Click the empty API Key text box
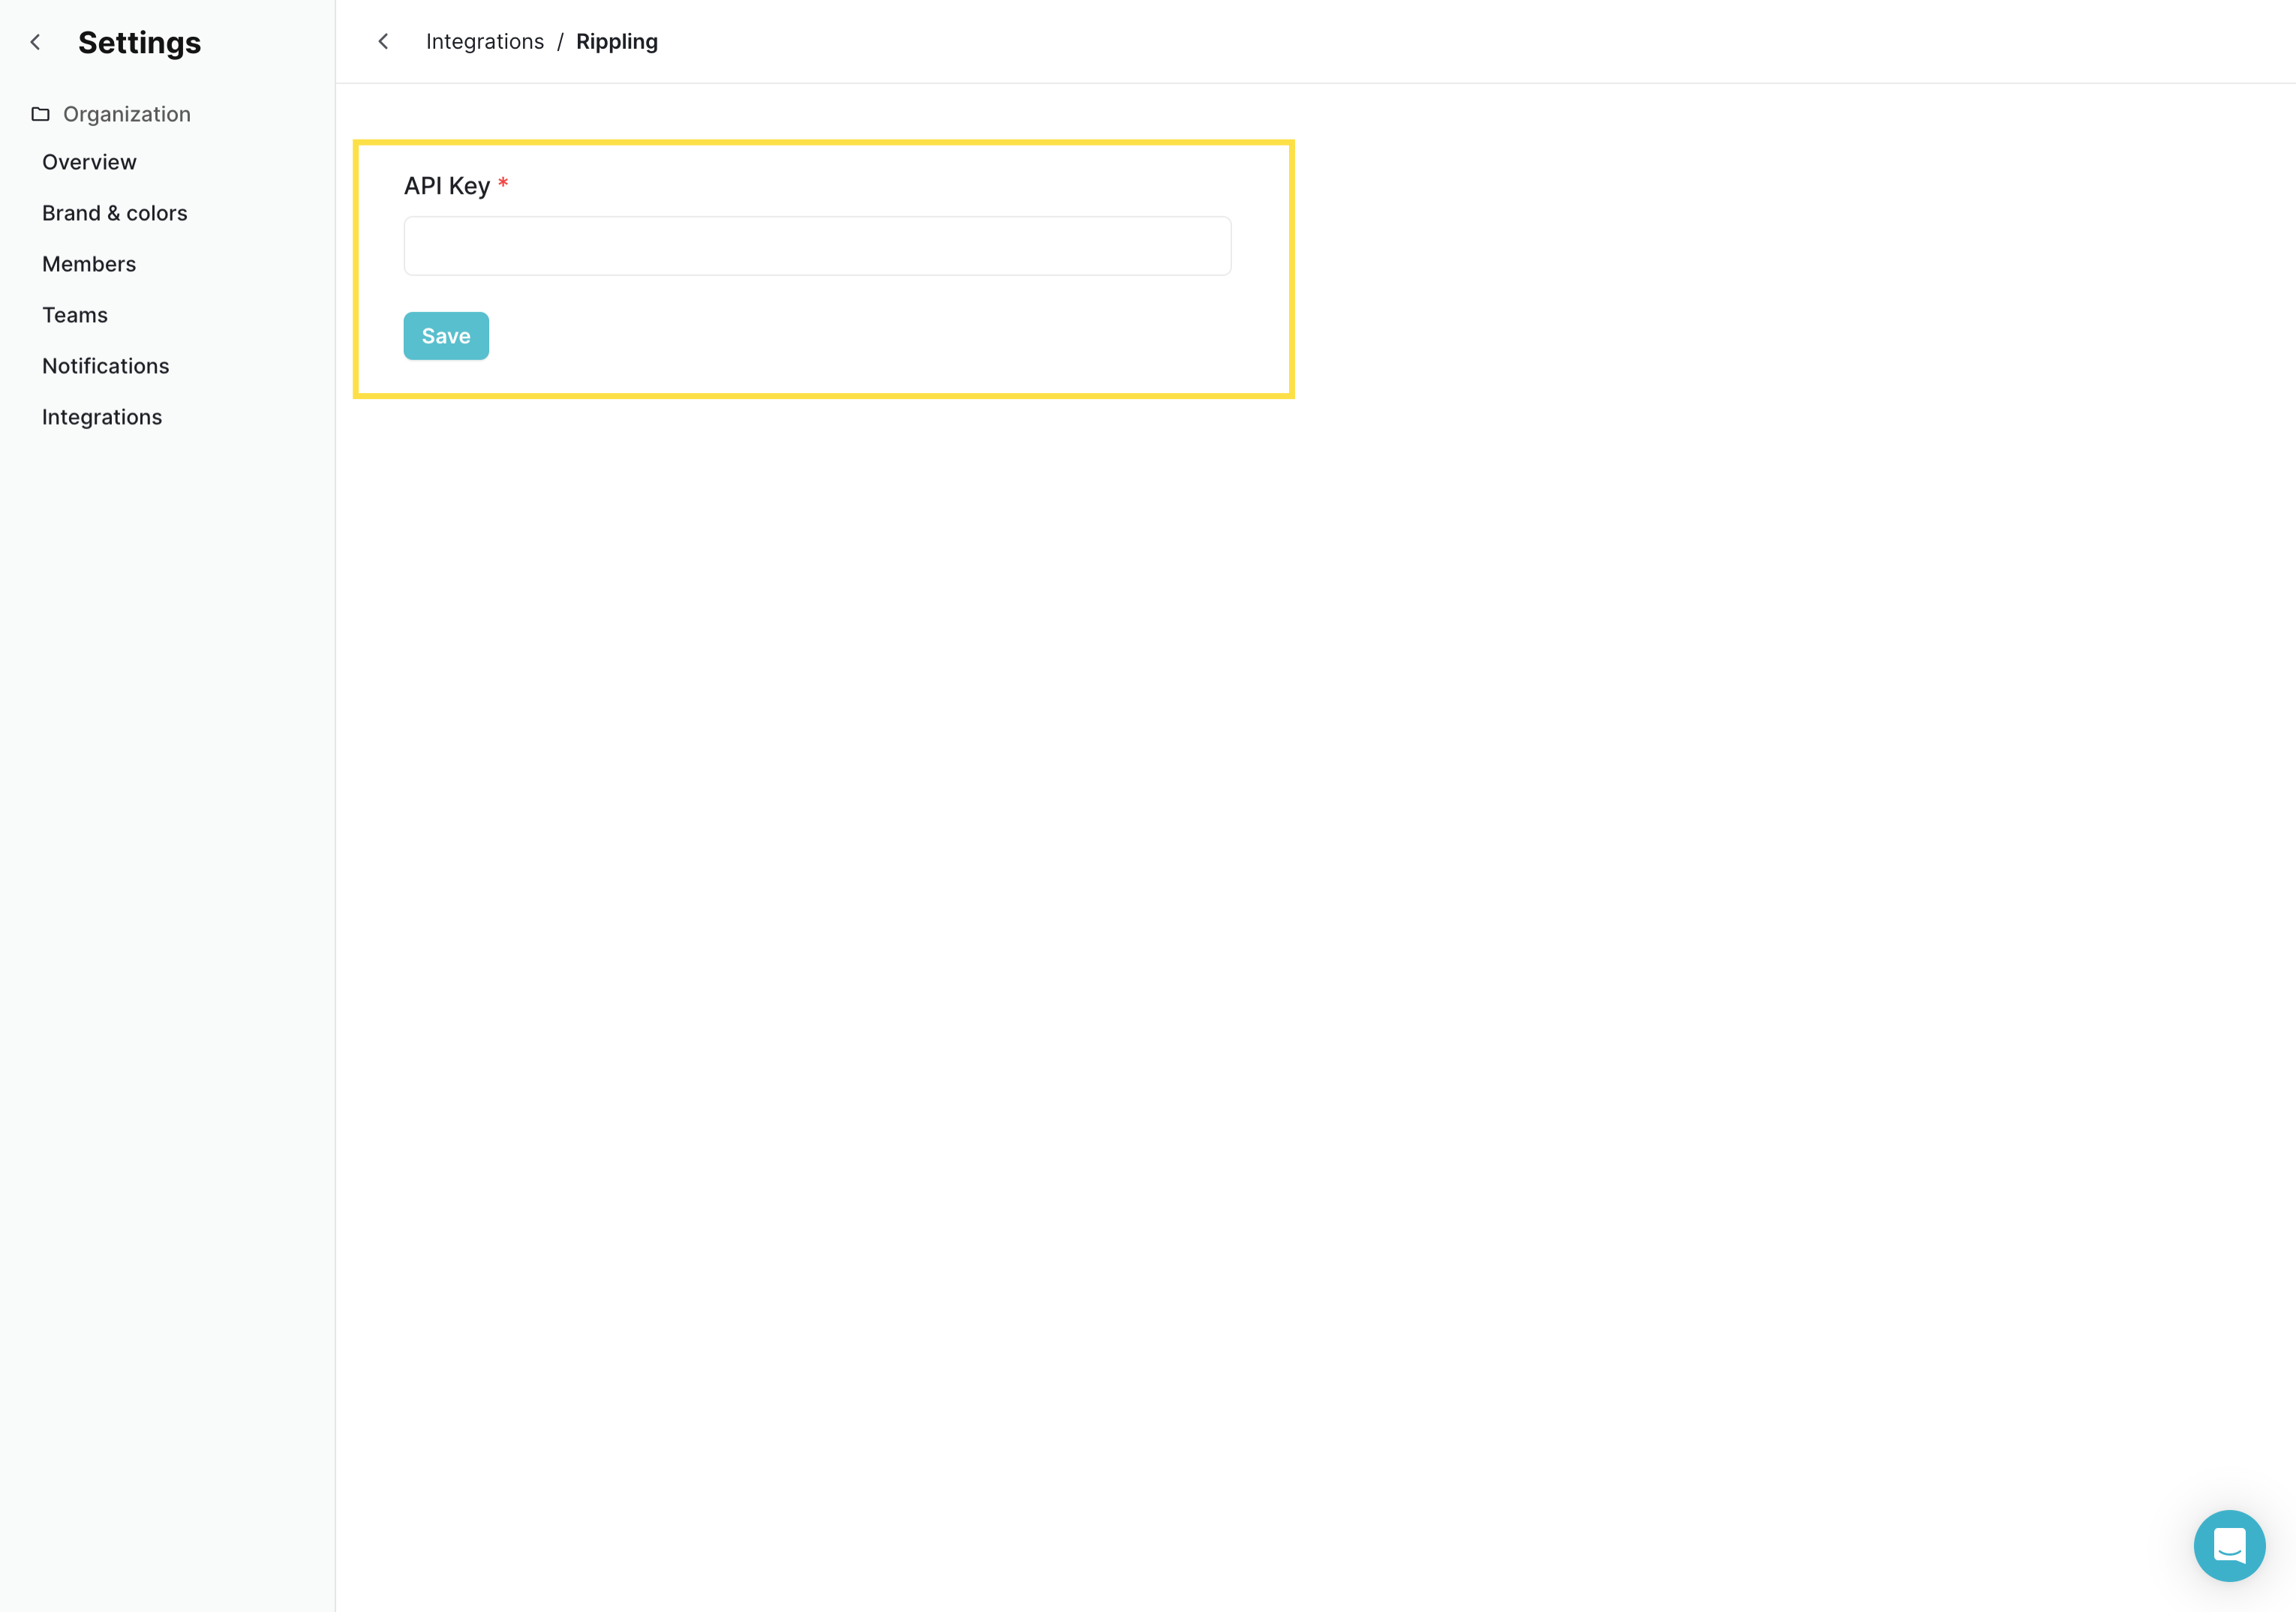 816,245
